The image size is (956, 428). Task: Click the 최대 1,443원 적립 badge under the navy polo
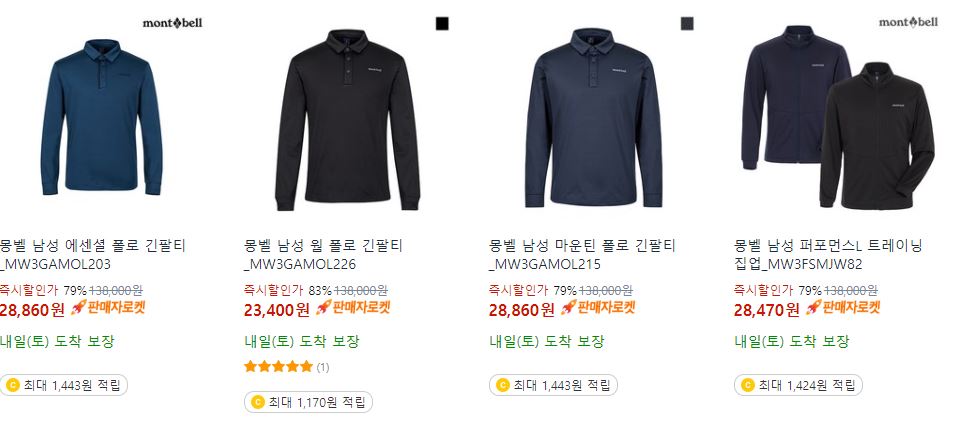(x=553, y=385)
